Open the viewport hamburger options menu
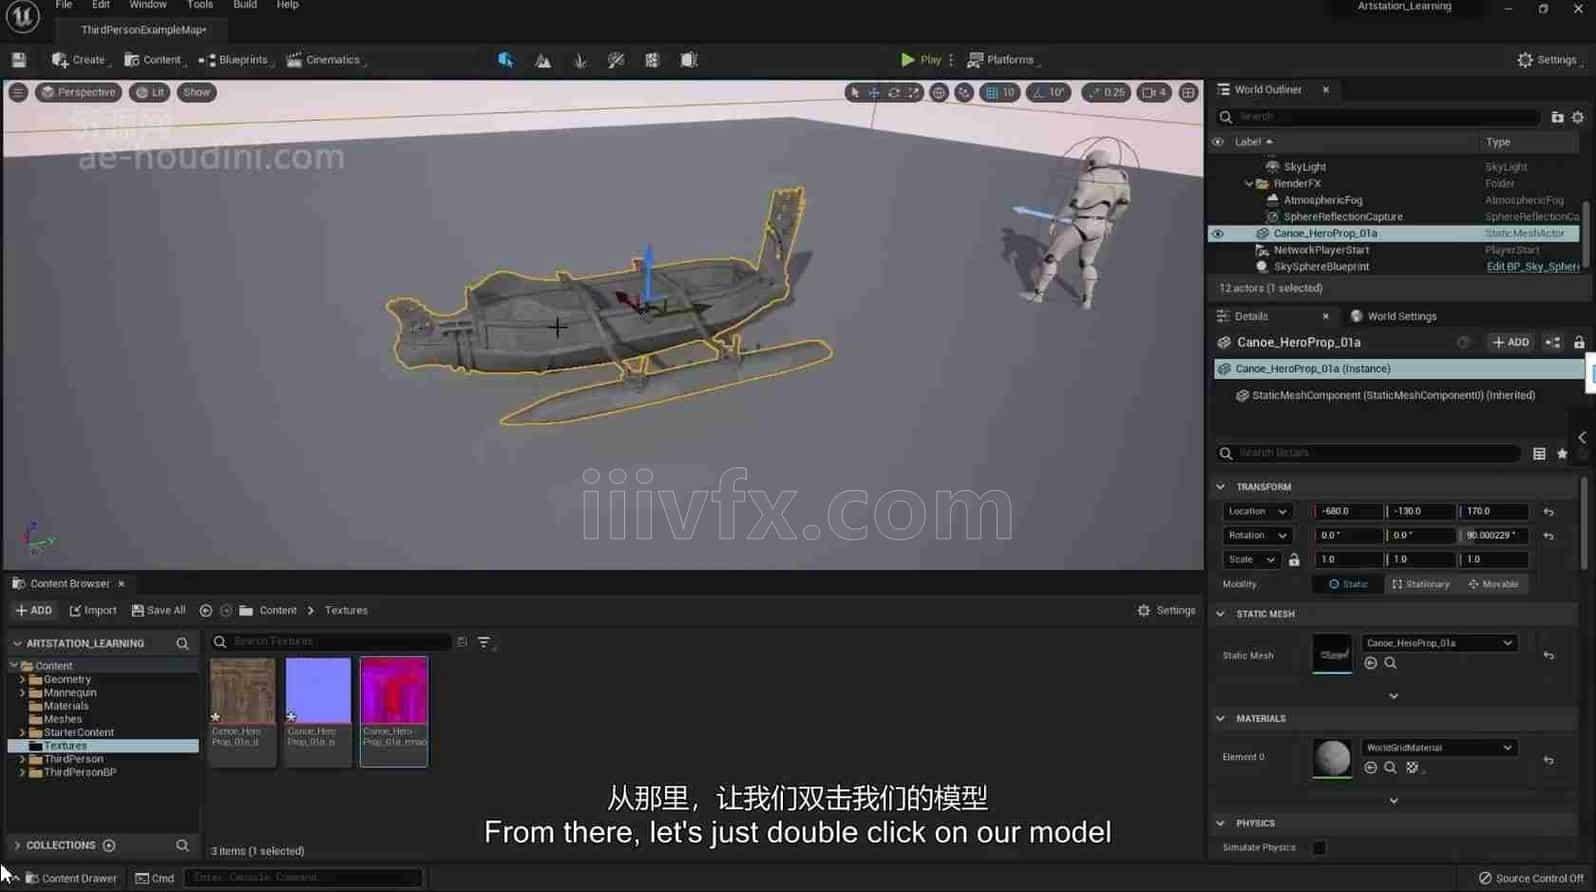This screenshot has height=892, width=1596. [18, 92]
